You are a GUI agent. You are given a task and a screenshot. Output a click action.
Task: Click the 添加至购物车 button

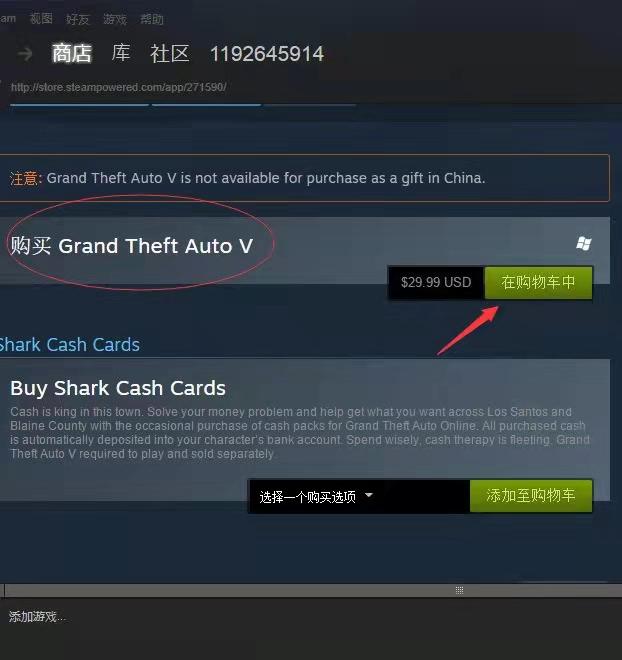click(531, 495)
